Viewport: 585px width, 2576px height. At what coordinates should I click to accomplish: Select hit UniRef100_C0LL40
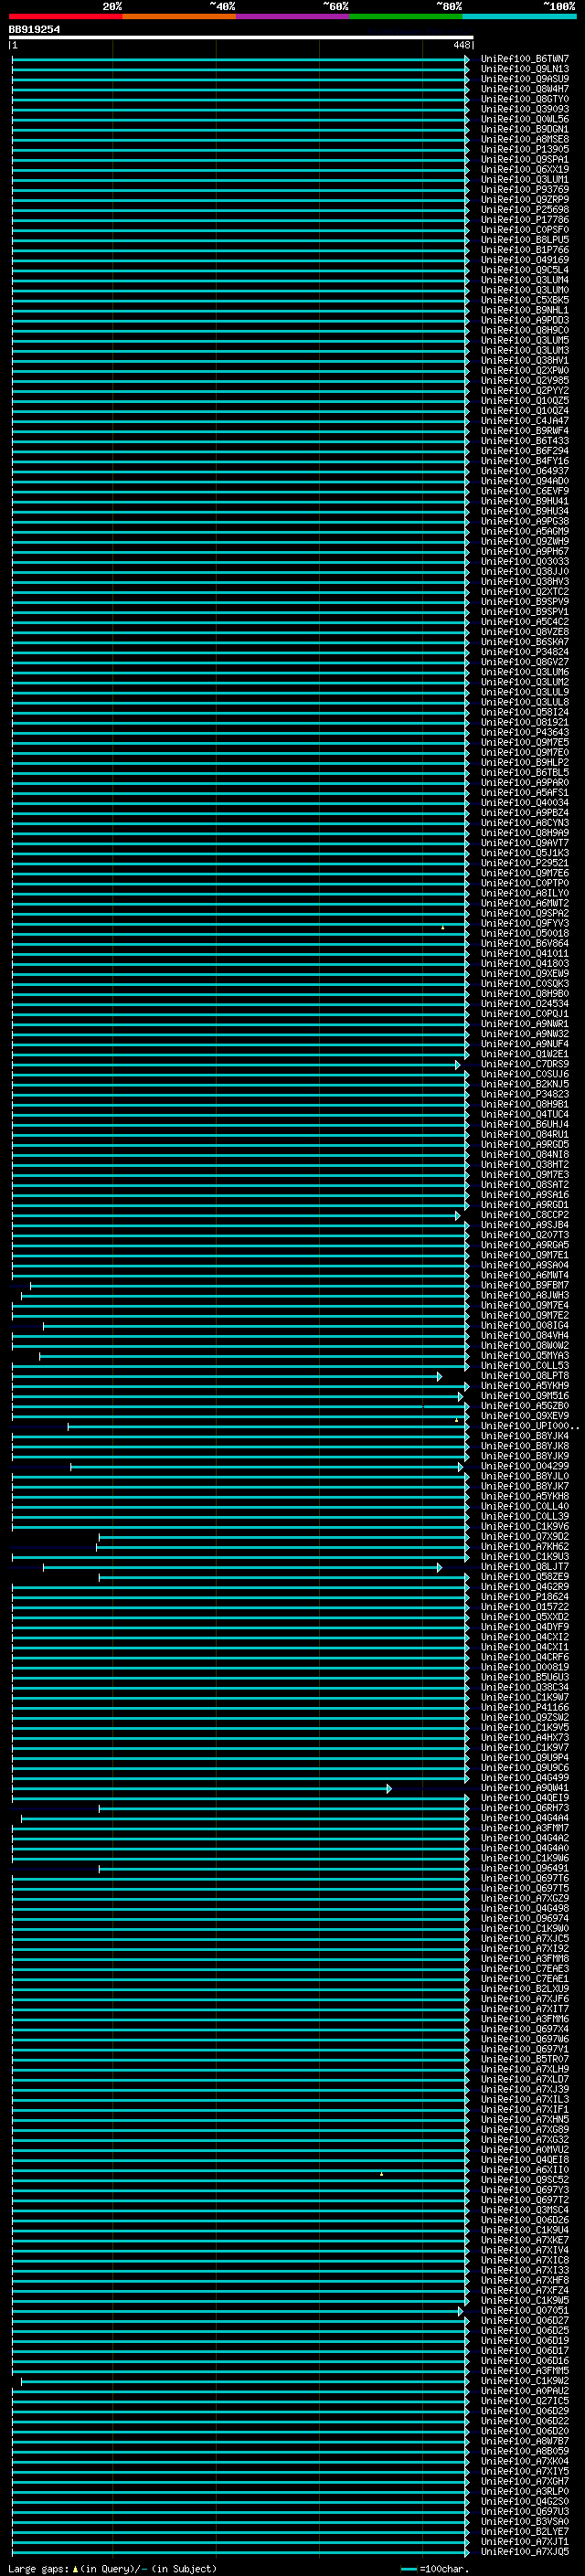click(x=524, y=1507)
